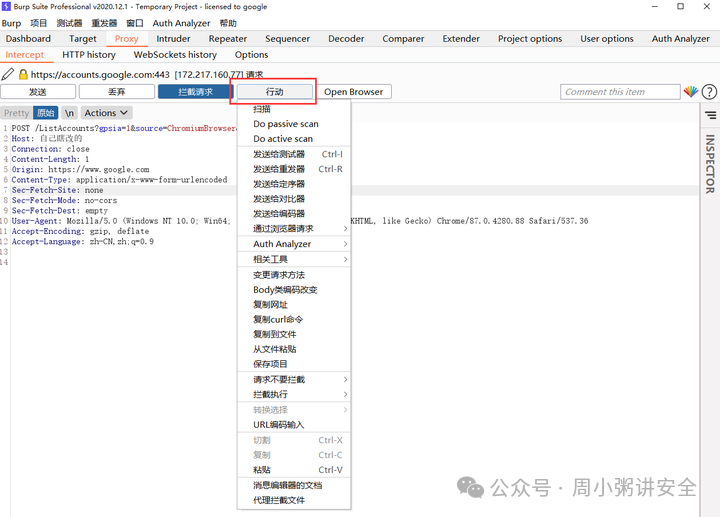Choose 发送给重发器 menu entry
The height and width of the screenshot is (517, 720).
click(x=294, y=169)
